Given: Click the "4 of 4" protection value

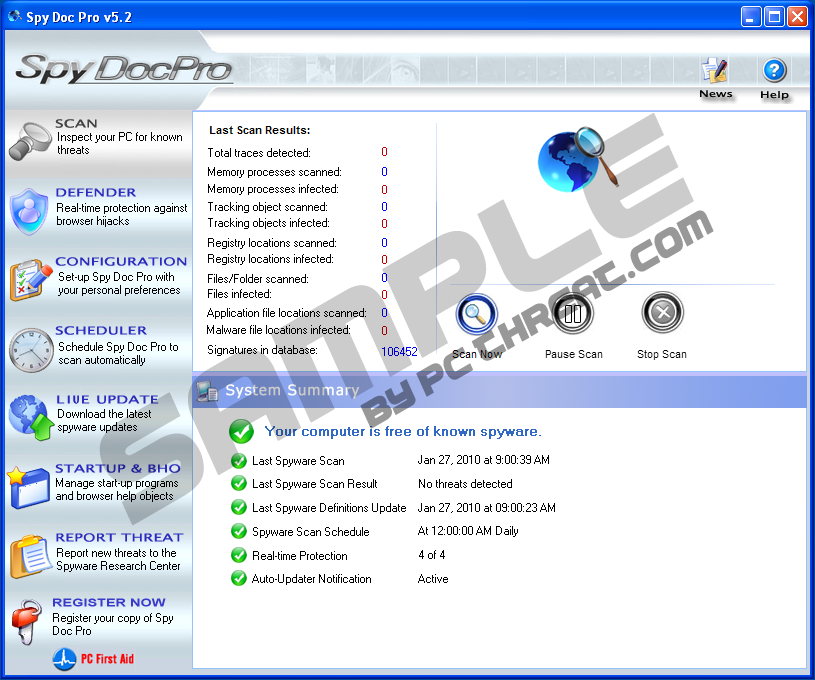Looking at the screenshot, I should point(431,555).
